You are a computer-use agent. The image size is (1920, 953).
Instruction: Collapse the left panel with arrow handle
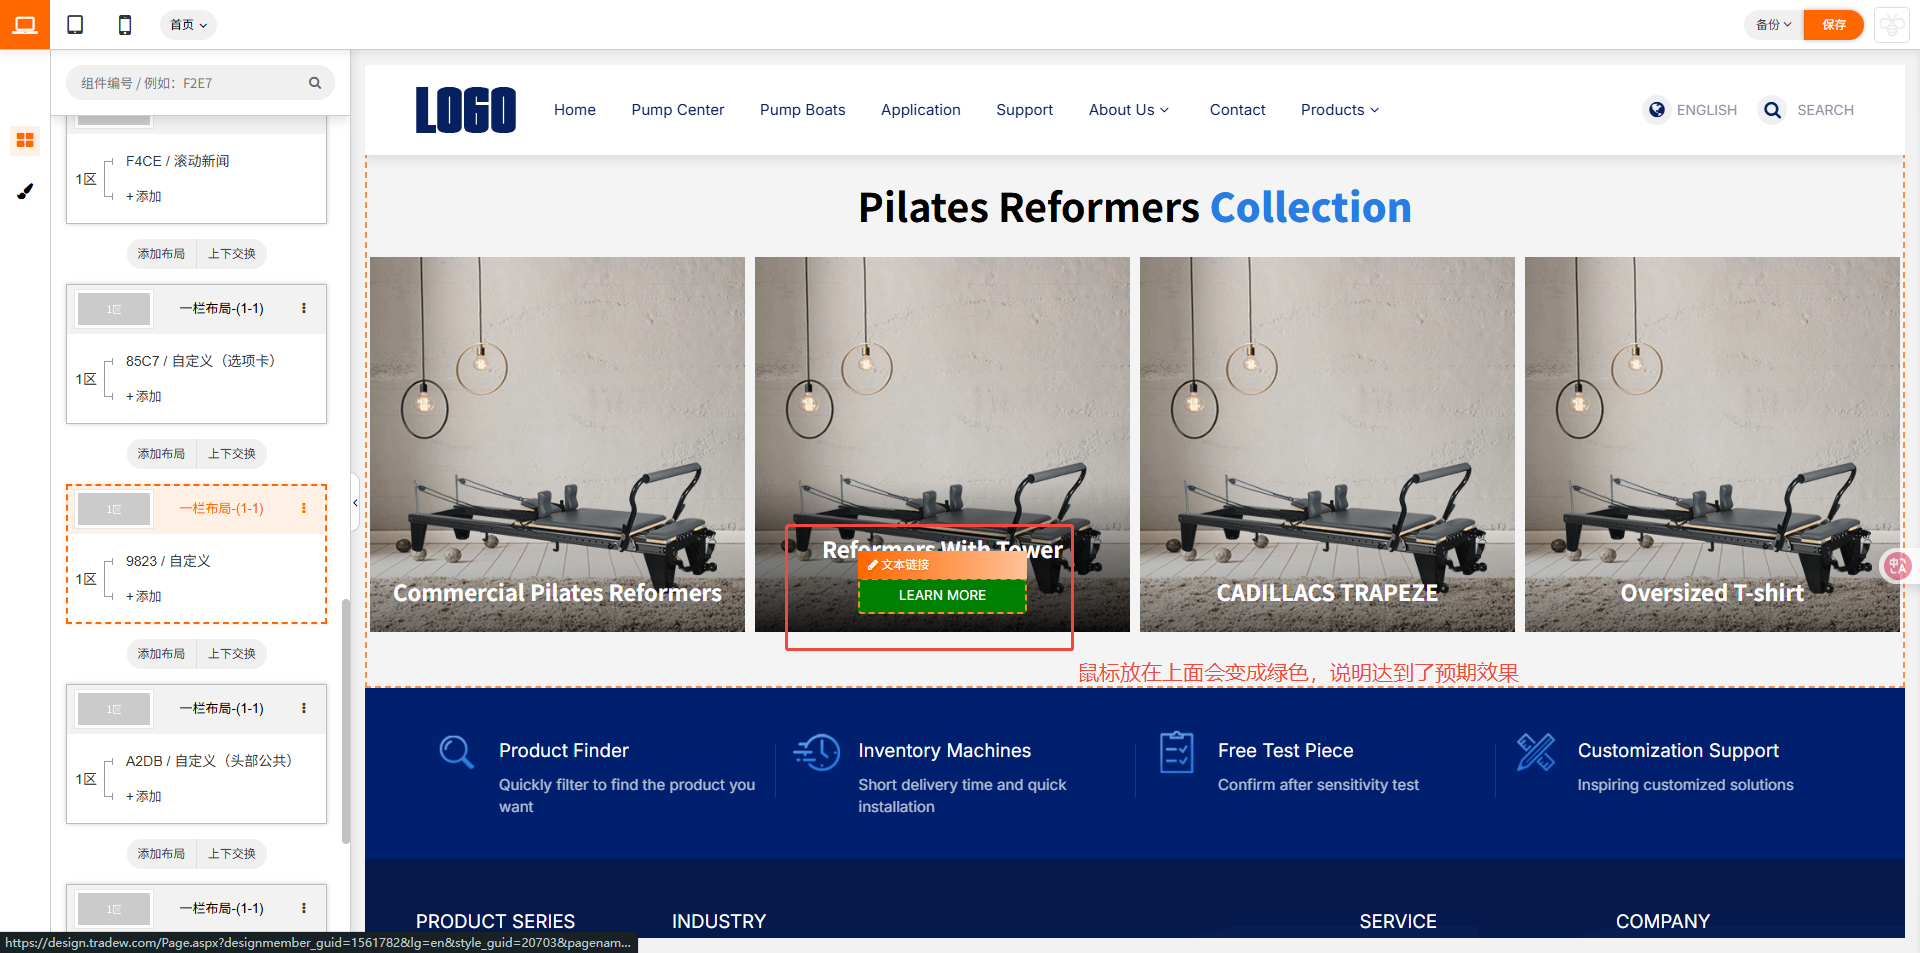[355, 503]
